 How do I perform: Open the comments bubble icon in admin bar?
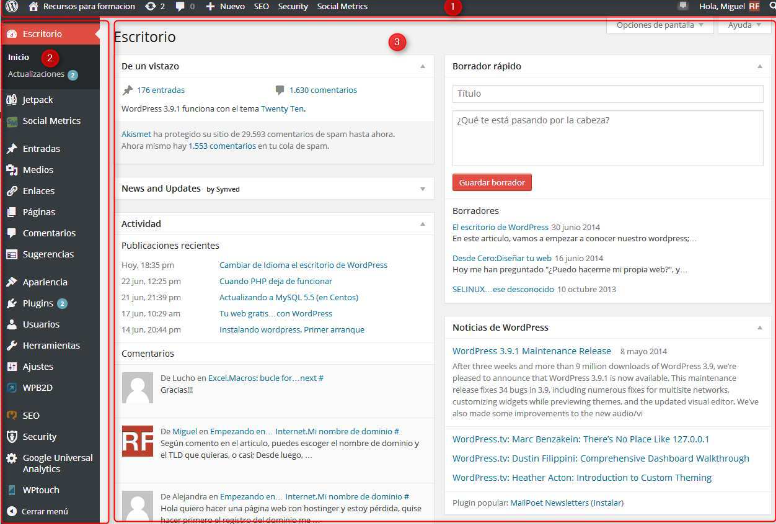point(180,6)
